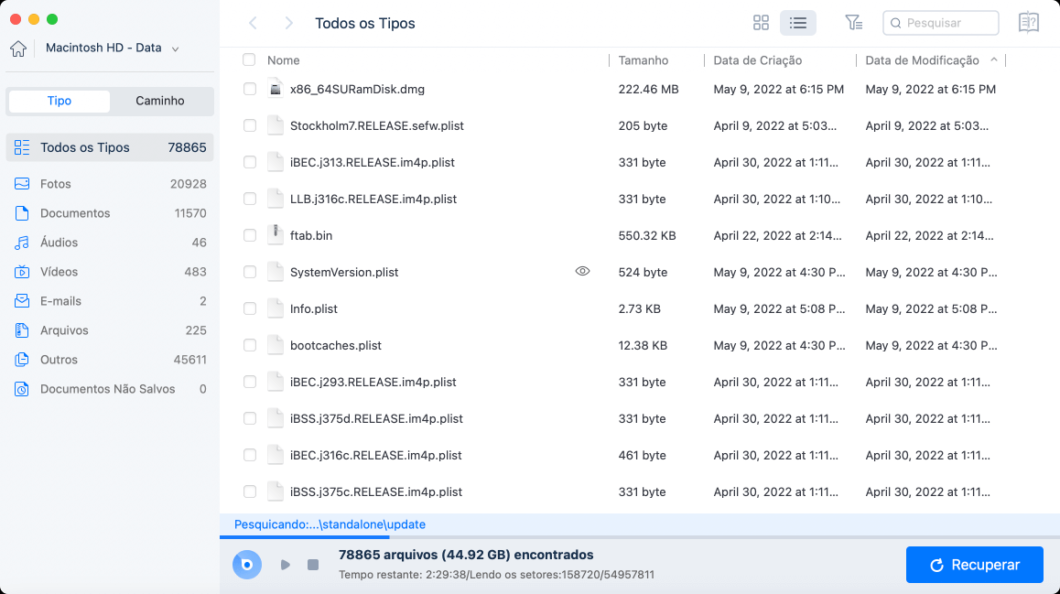Toggle the select-all checkbox beside Nome
1060x594 pixels.
tap(249, 59)
